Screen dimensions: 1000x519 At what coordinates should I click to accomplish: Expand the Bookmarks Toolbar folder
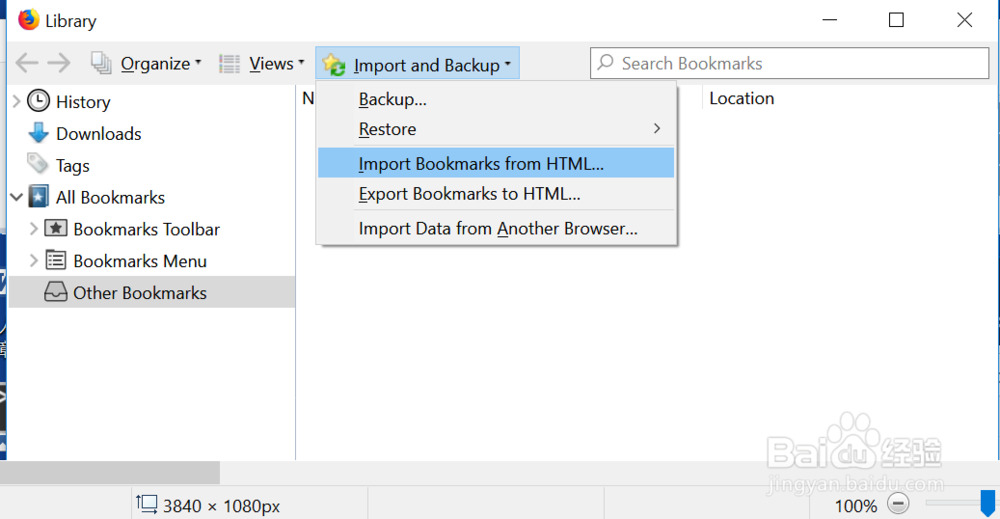pyautogui.click(x=34, y=229)
